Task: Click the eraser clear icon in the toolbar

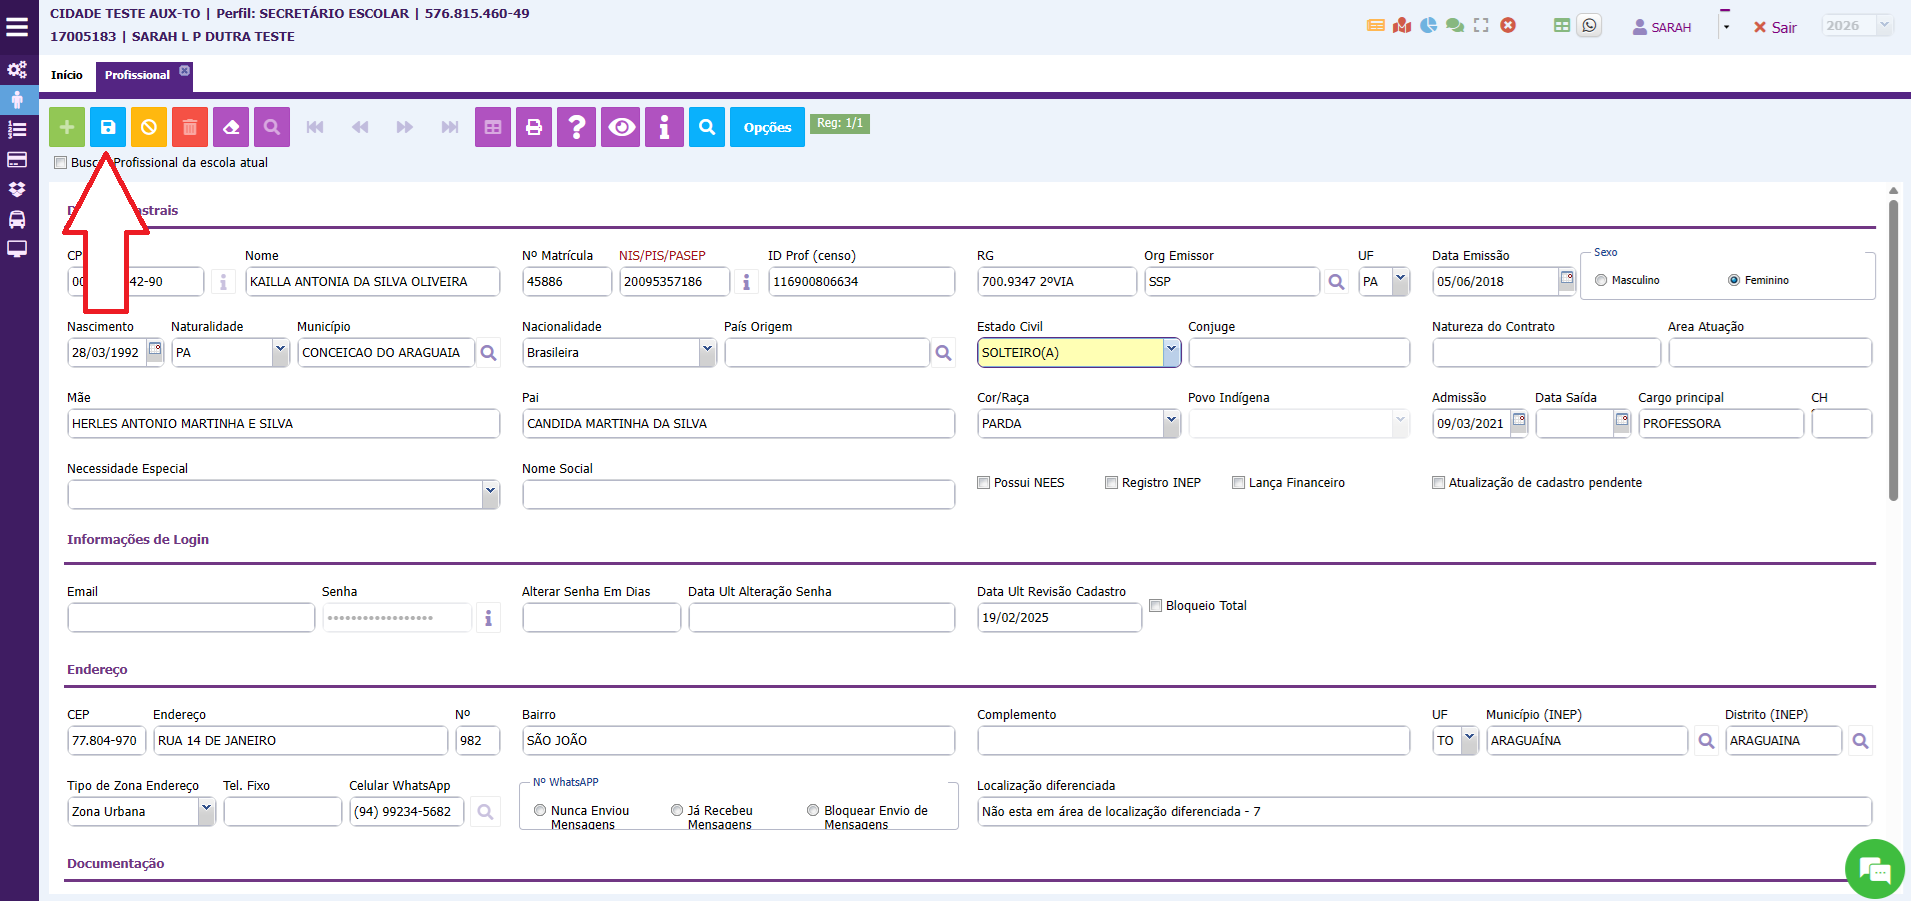Action: coord(231,127)
